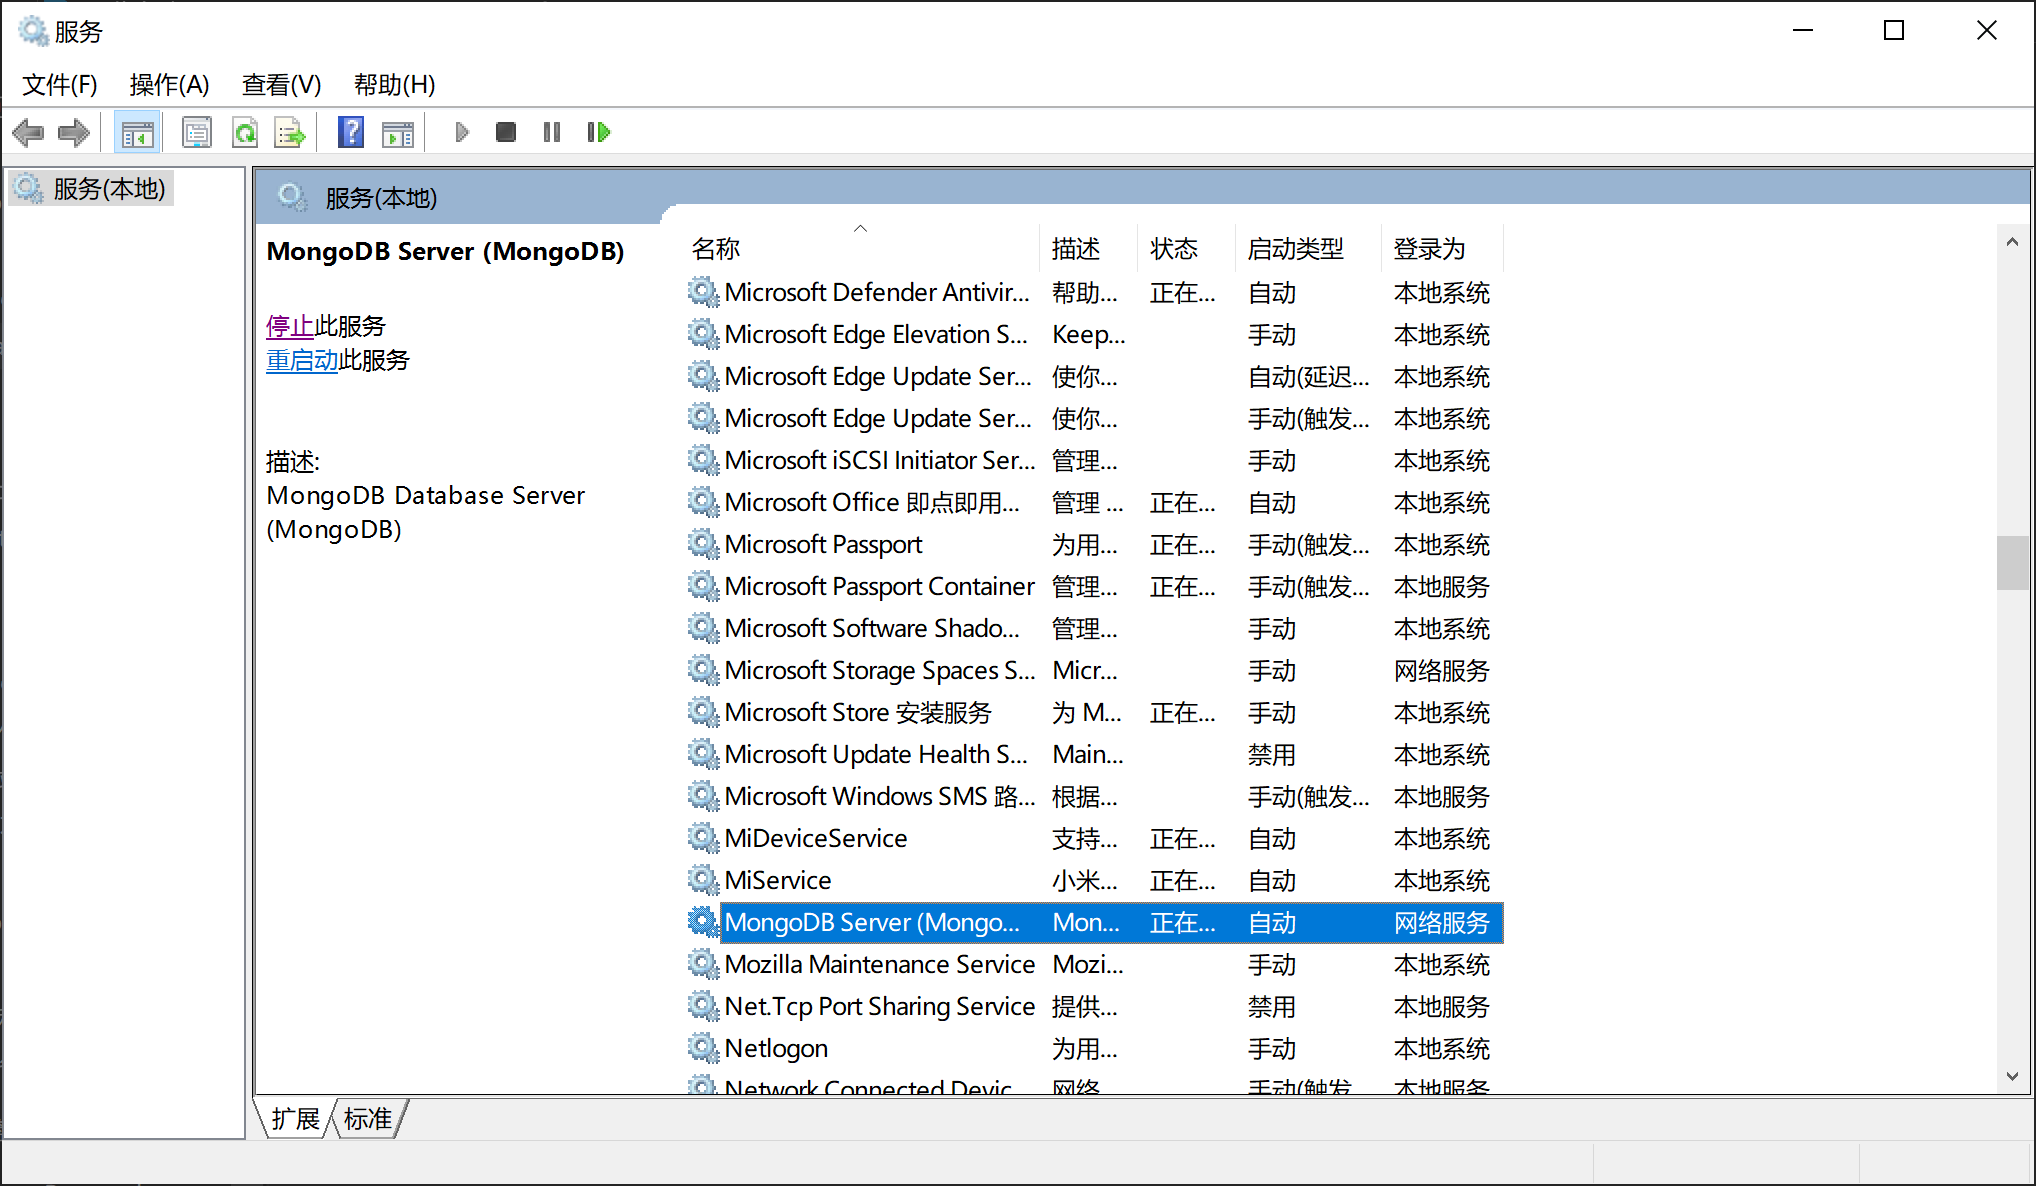Maximize the 服务 window
This screenshot has width=2036, height=1186.
tap(1893, 31)
